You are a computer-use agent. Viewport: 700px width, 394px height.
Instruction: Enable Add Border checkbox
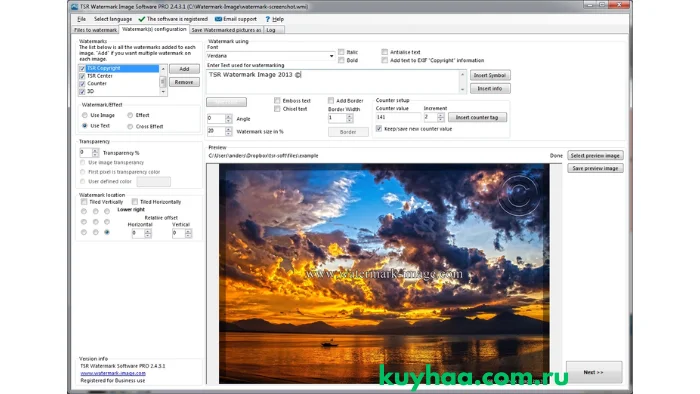coord(331,101)
